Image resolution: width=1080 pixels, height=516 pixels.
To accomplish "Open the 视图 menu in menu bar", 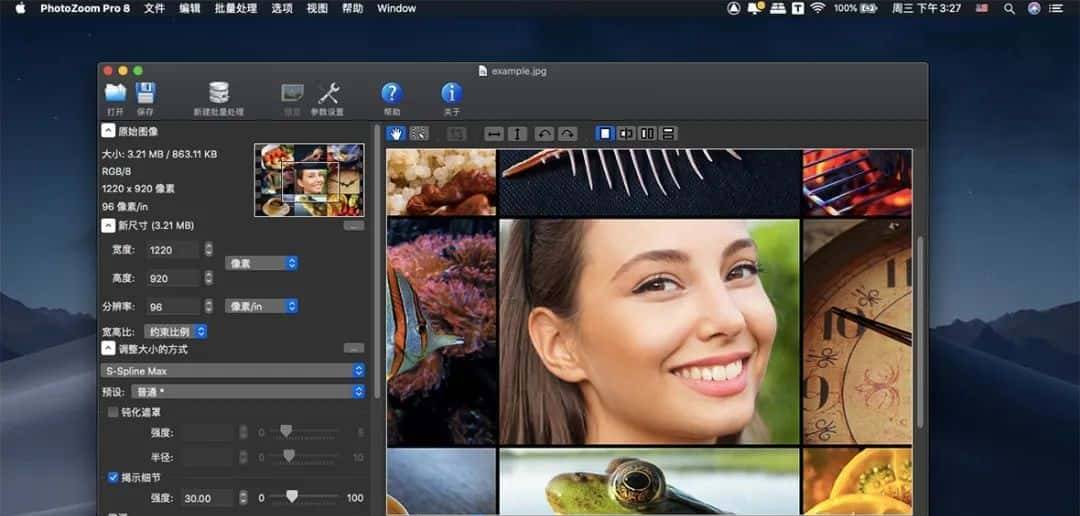I will click(x=317, y=8).
